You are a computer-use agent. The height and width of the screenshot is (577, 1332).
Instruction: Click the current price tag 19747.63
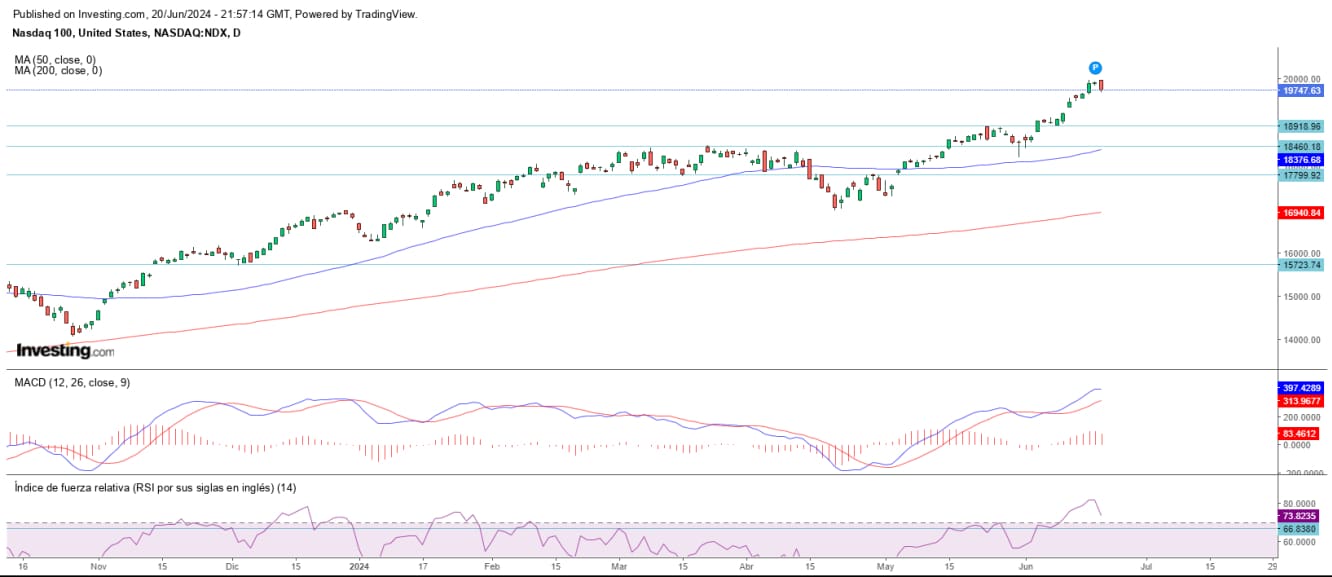coord(1301,90)
